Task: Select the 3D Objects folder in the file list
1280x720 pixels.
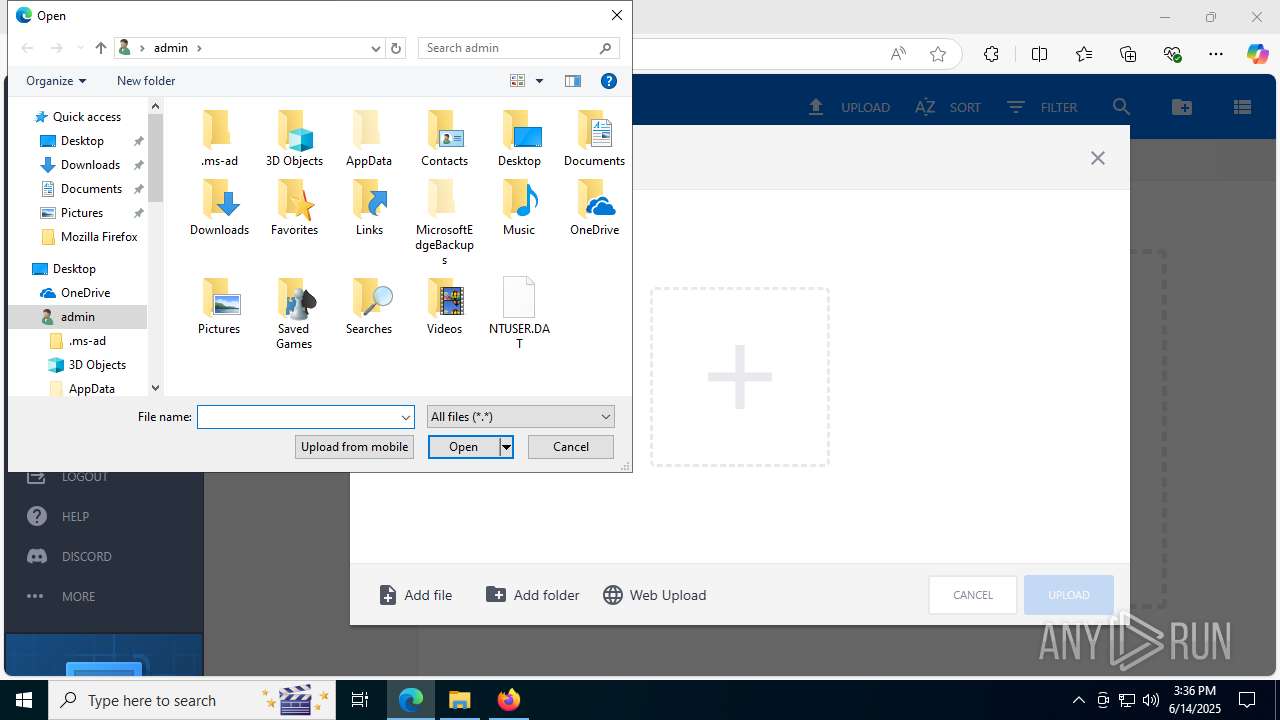Action: [294, 138]
